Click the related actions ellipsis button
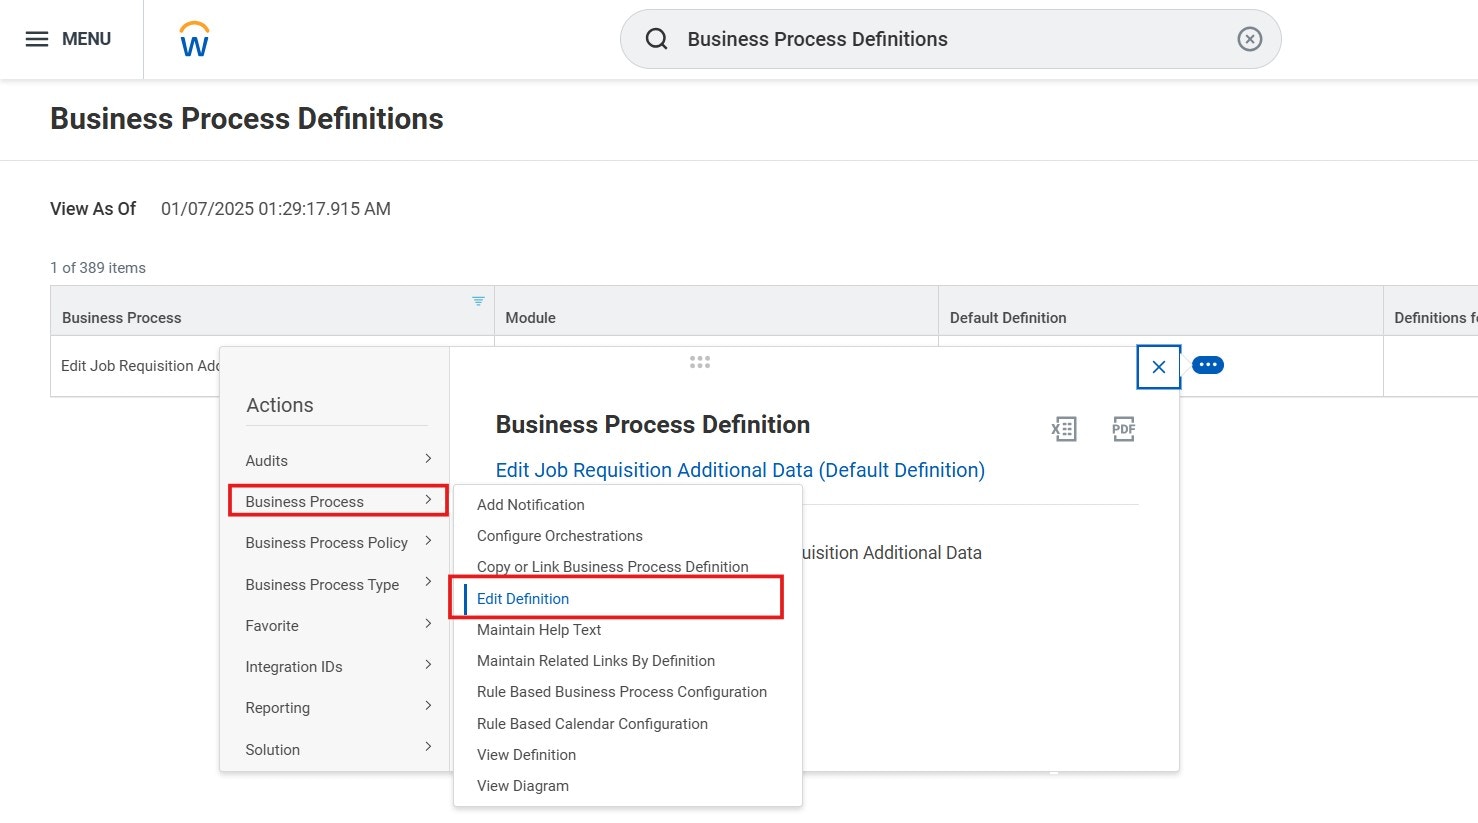Viewport: 1478px width, 823px height. [1208, 365]
